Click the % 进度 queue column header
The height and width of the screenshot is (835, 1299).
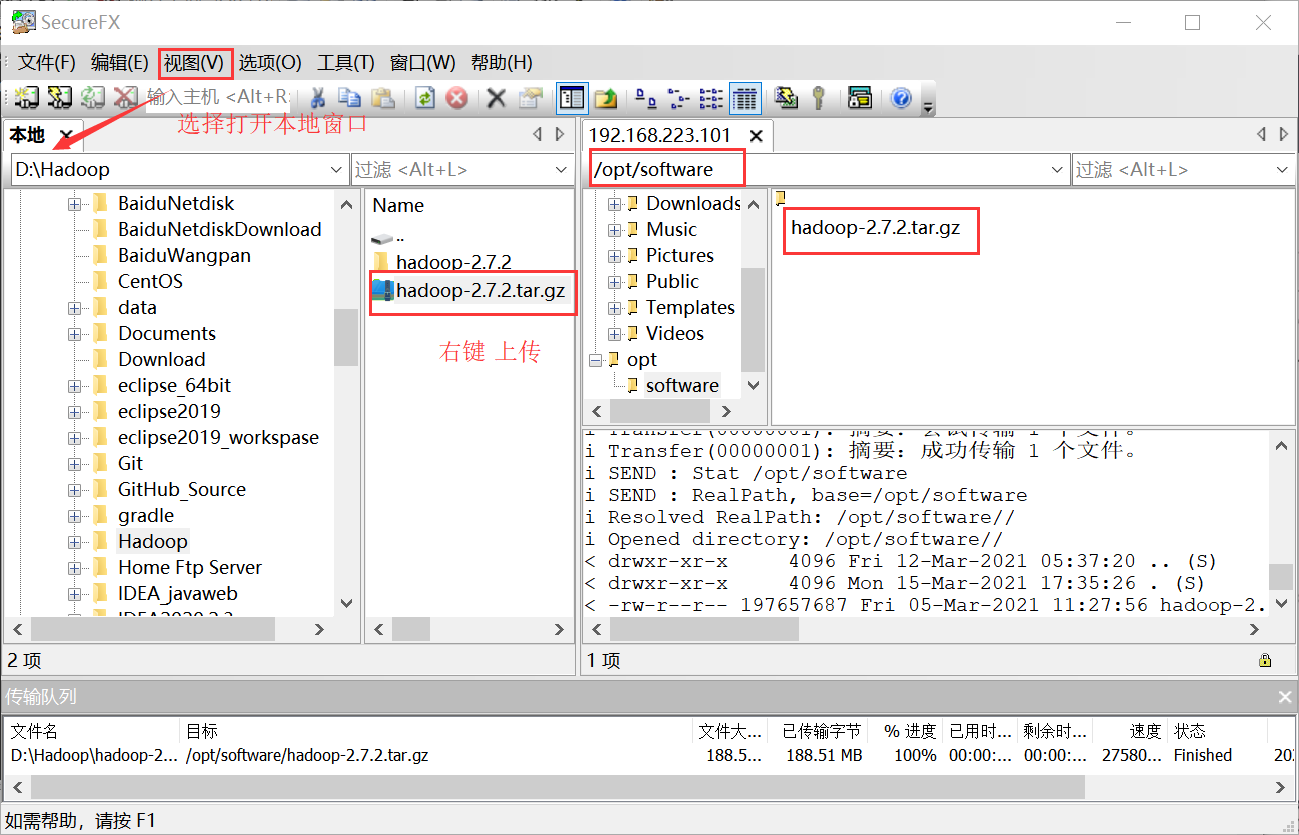coord(904,731)
